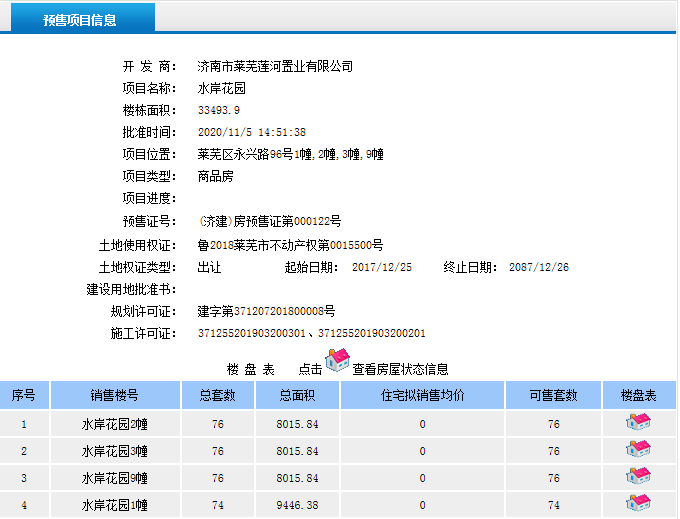Click land certificate 鲁2018莱芜市不动产权第0015500号
The width and height of the screenshot is (680, 519).
tap(290, 245)
